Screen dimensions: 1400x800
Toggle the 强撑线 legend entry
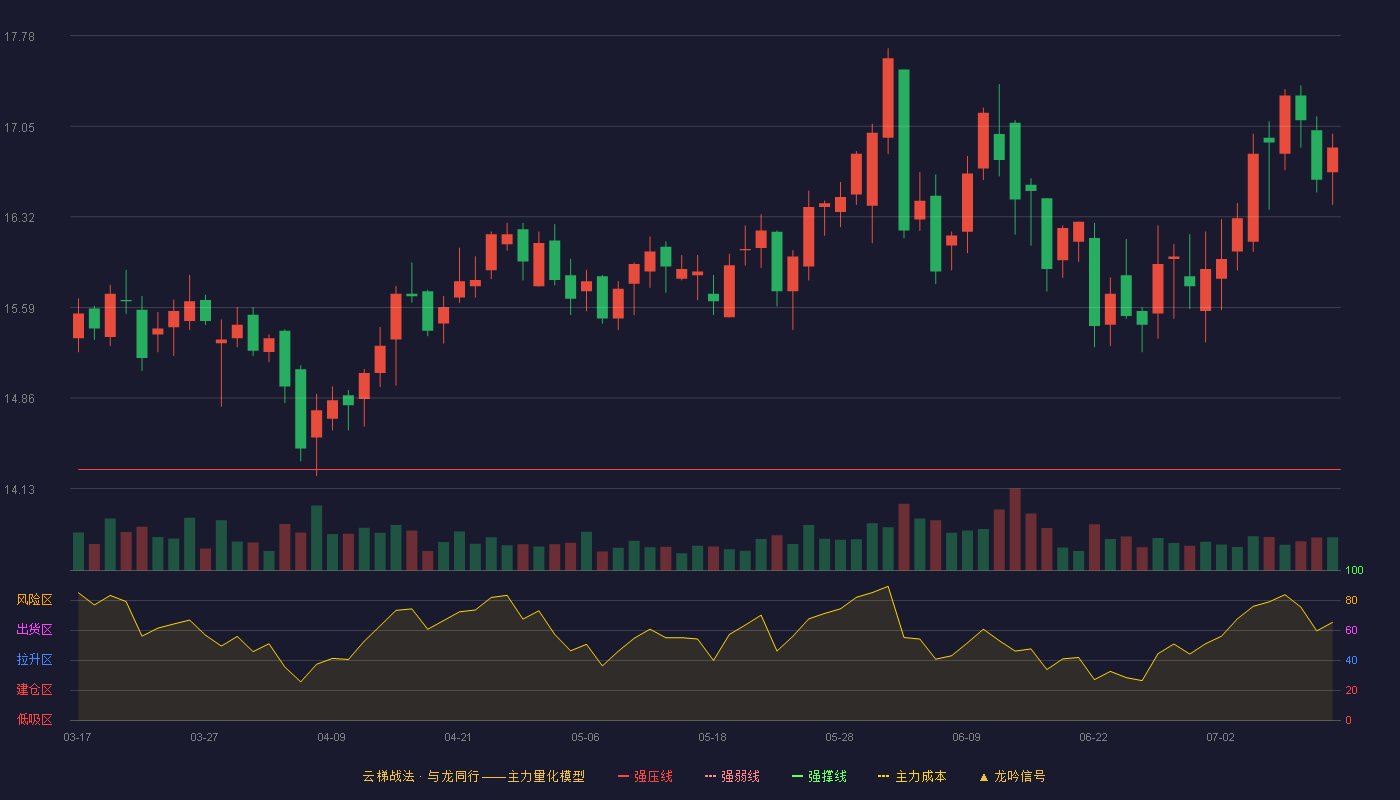coord(819,776)
